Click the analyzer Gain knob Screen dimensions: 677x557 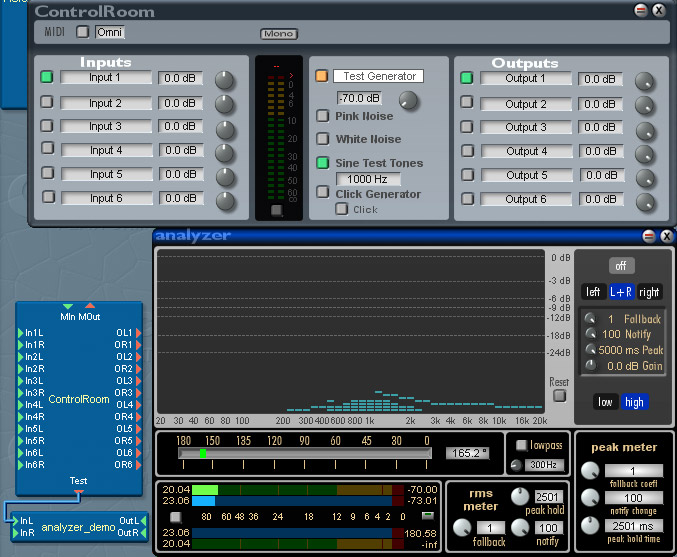pos(591,366)
